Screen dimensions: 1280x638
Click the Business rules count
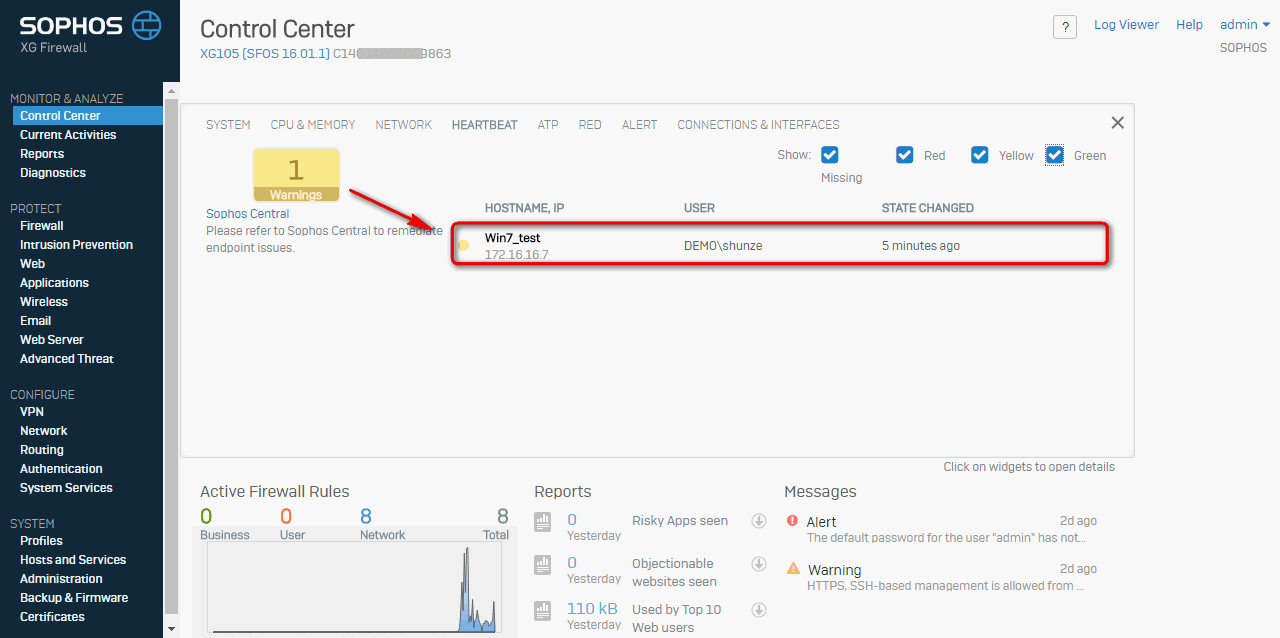pyautogui.click(x=206, y=517)
